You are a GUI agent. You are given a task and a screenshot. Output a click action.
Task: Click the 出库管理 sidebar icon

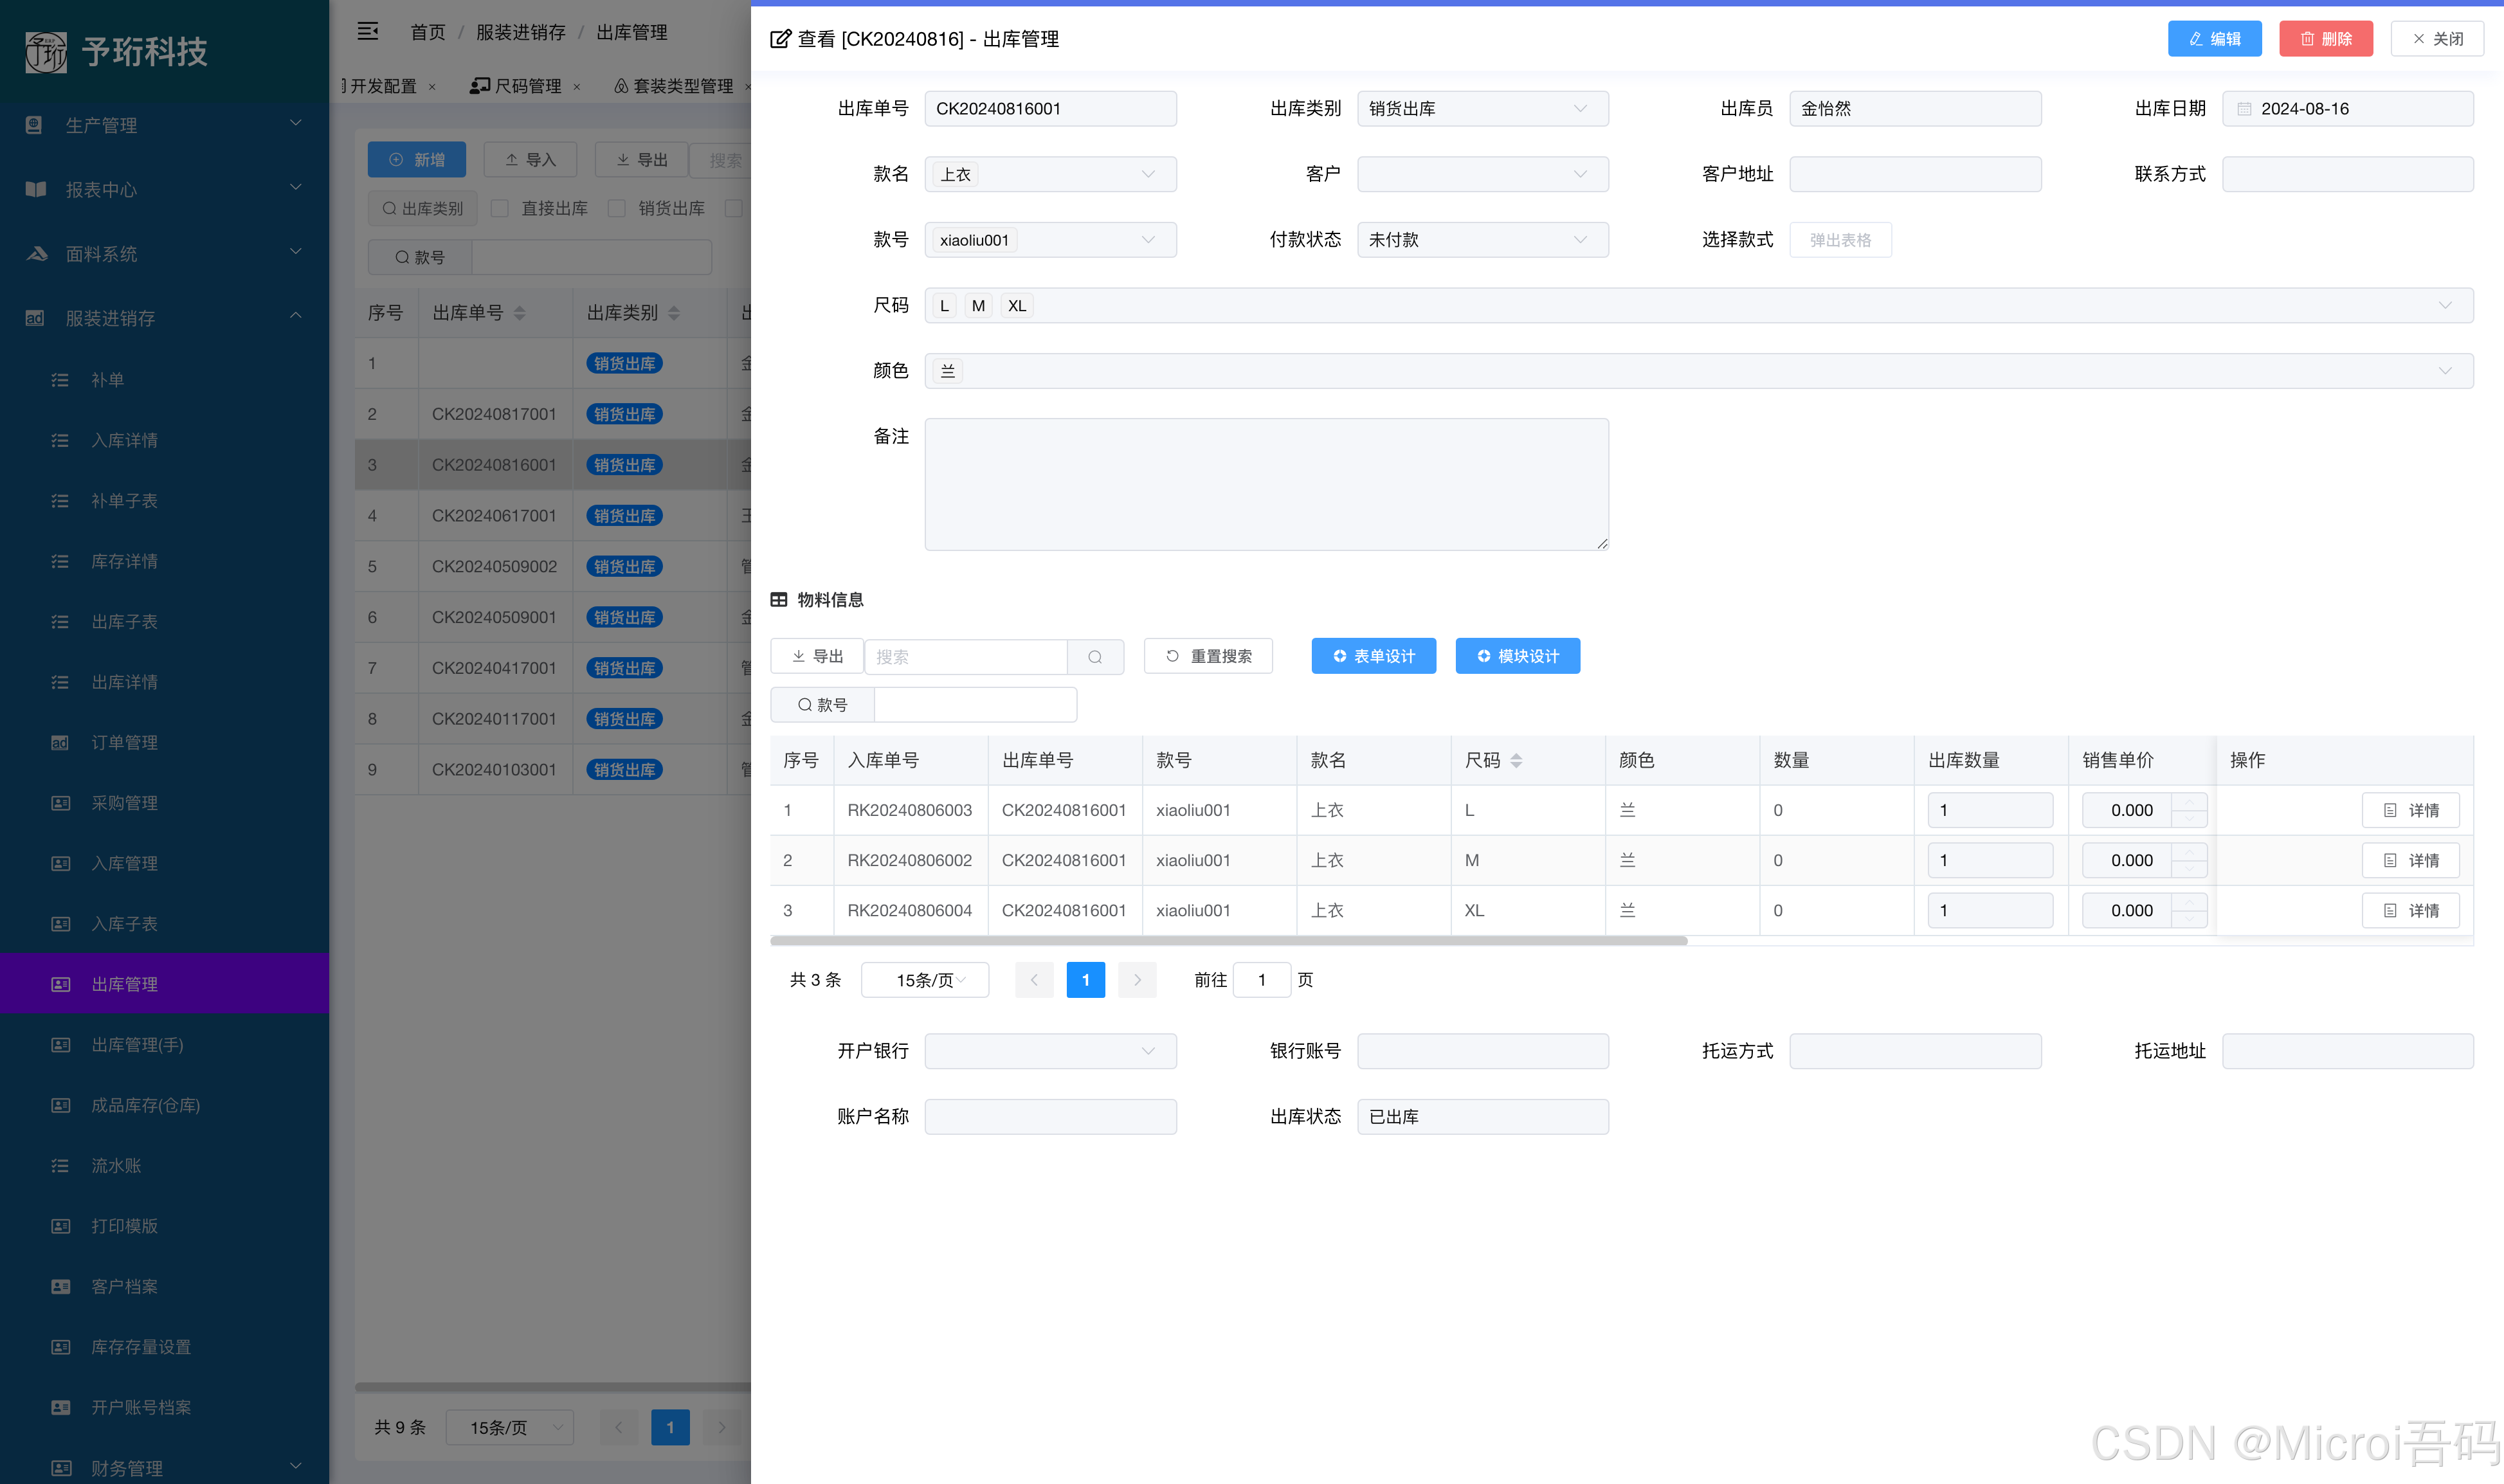(60, 984)
